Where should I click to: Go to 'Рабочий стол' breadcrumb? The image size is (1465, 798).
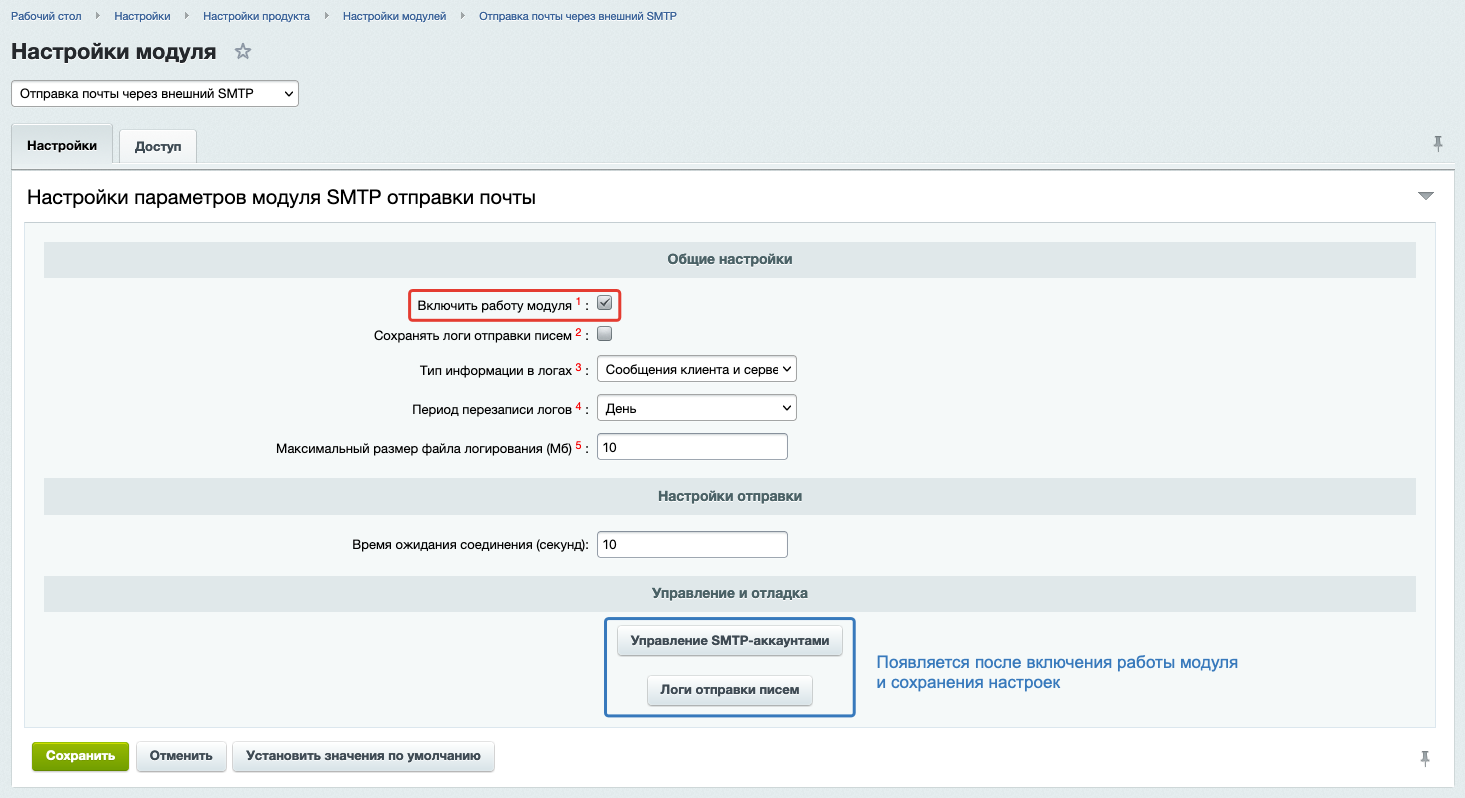46,17
